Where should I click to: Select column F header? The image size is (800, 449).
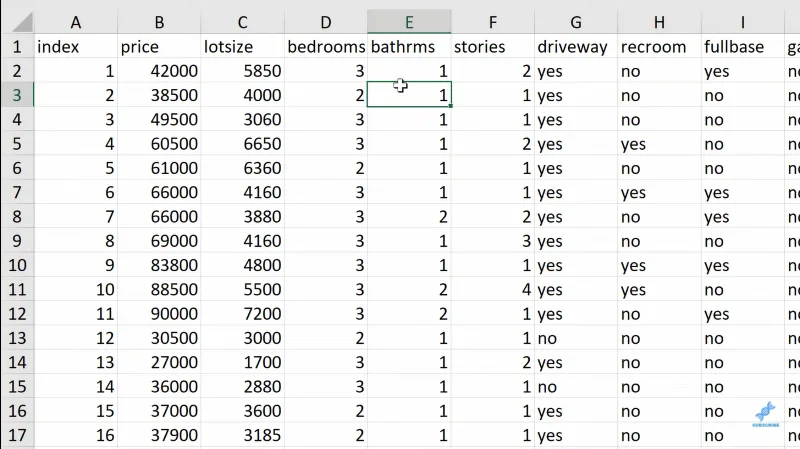pyautogui.click(x=492, y=22)
